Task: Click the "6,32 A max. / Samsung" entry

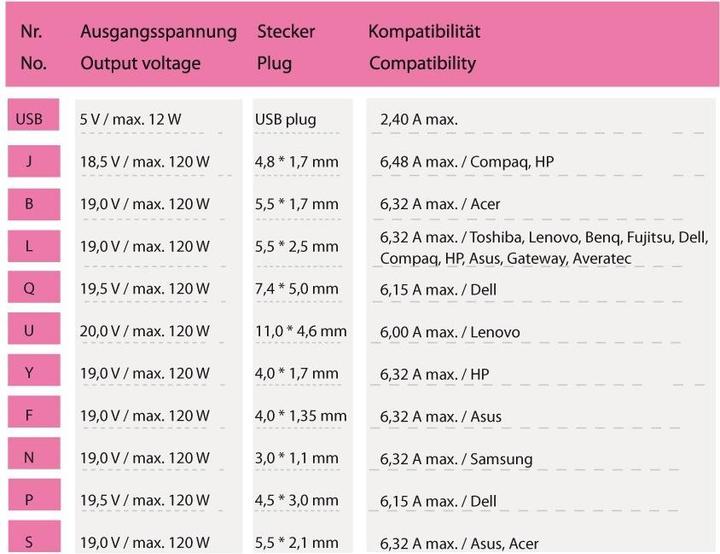Action: point(456,459)
